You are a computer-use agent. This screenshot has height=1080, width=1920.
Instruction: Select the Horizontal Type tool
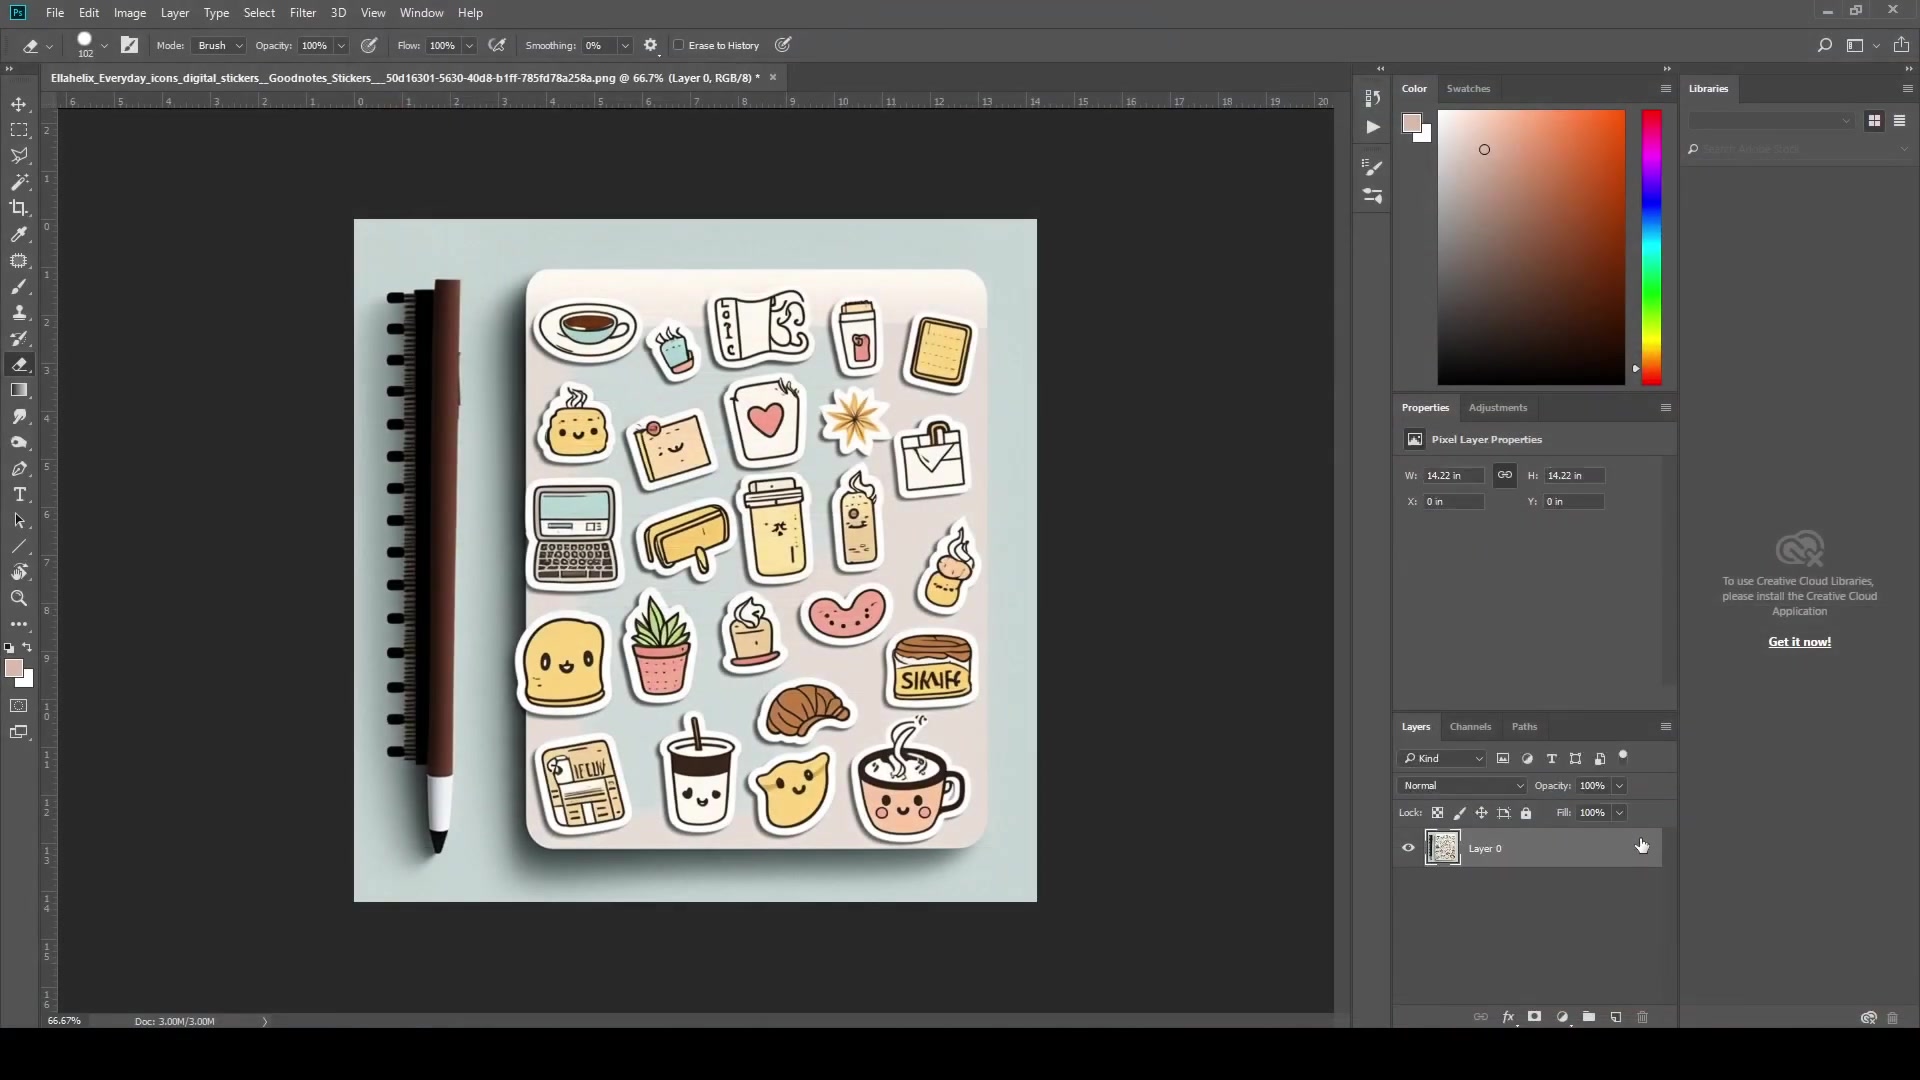(19, 494)
